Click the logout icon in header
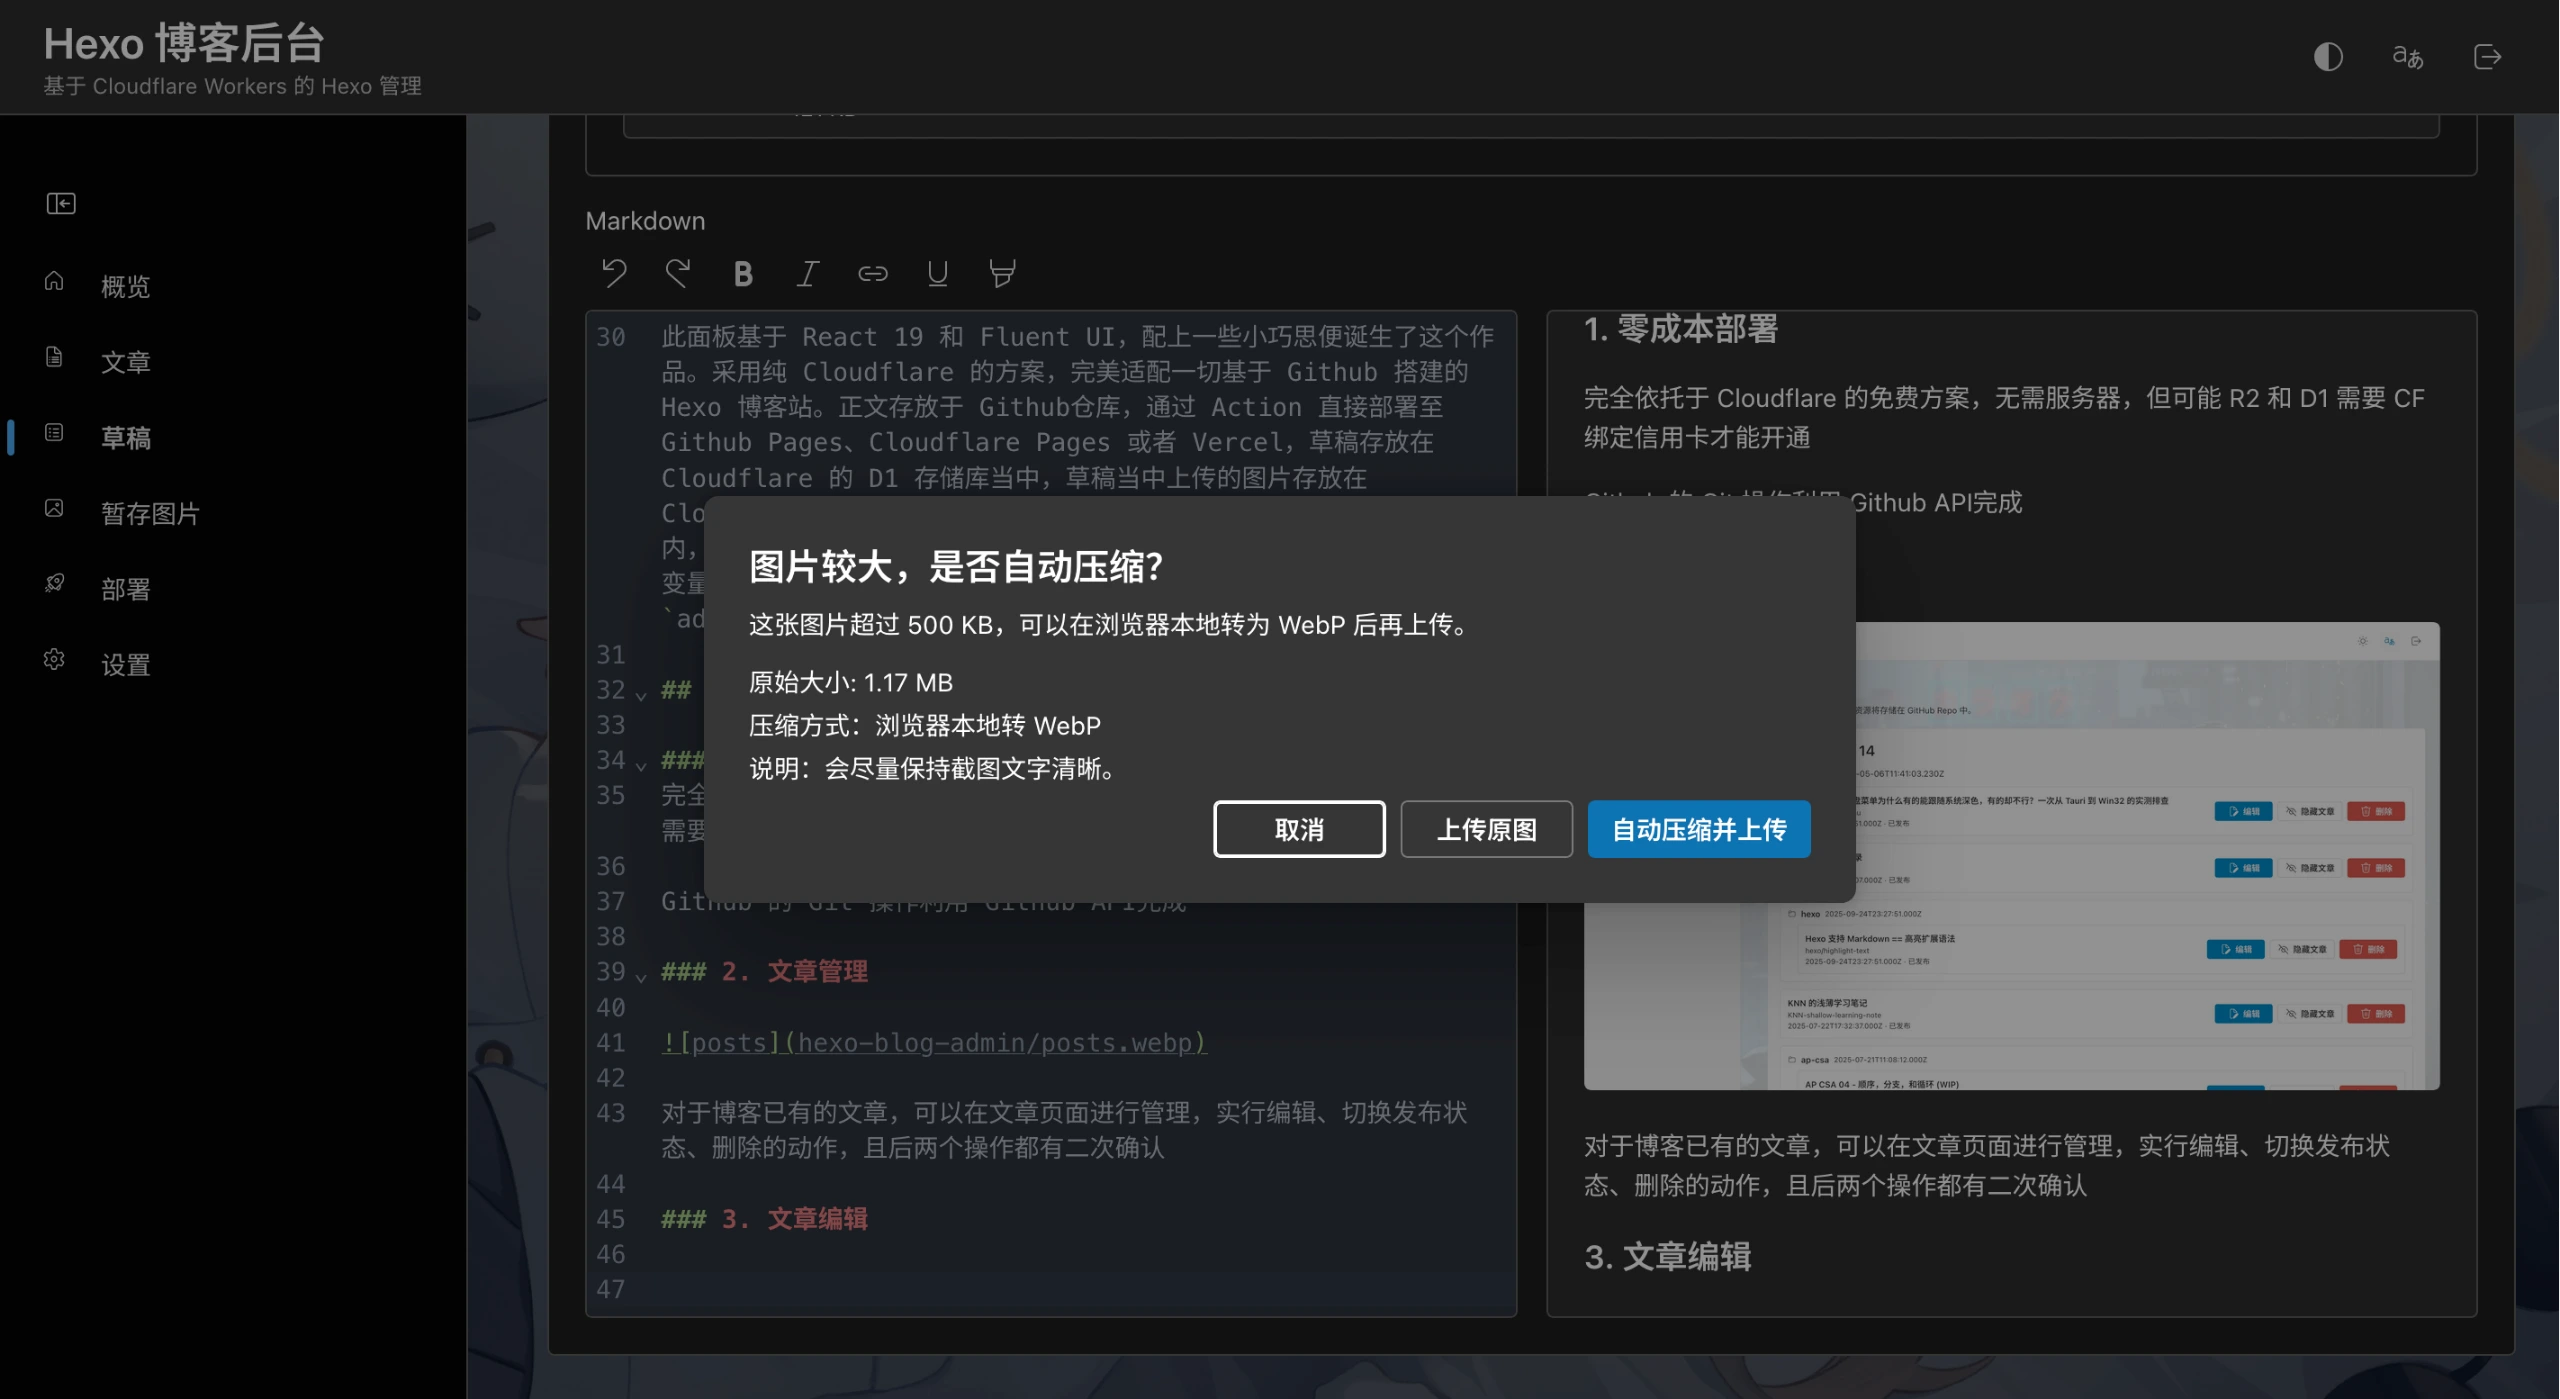Viewport: 2560px width, 1399px height. click(x=2488, y=57)
